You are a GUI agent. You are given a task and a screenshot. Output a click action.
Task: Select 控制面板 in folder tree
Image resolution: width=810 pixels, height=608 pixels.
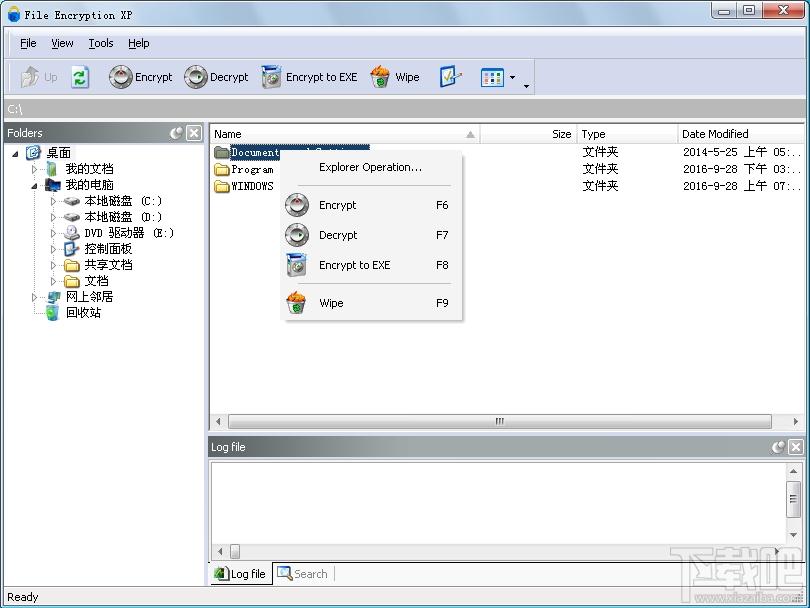(108, 249)
